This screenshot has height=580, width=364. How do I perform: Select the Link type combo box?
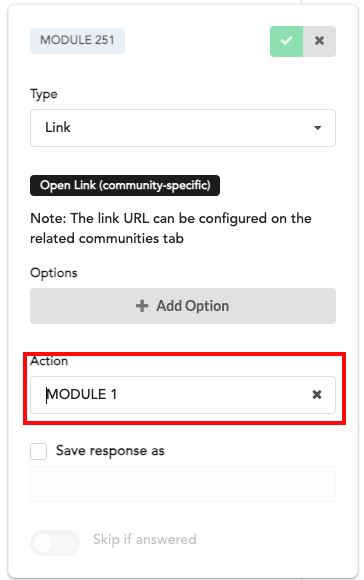183,128
